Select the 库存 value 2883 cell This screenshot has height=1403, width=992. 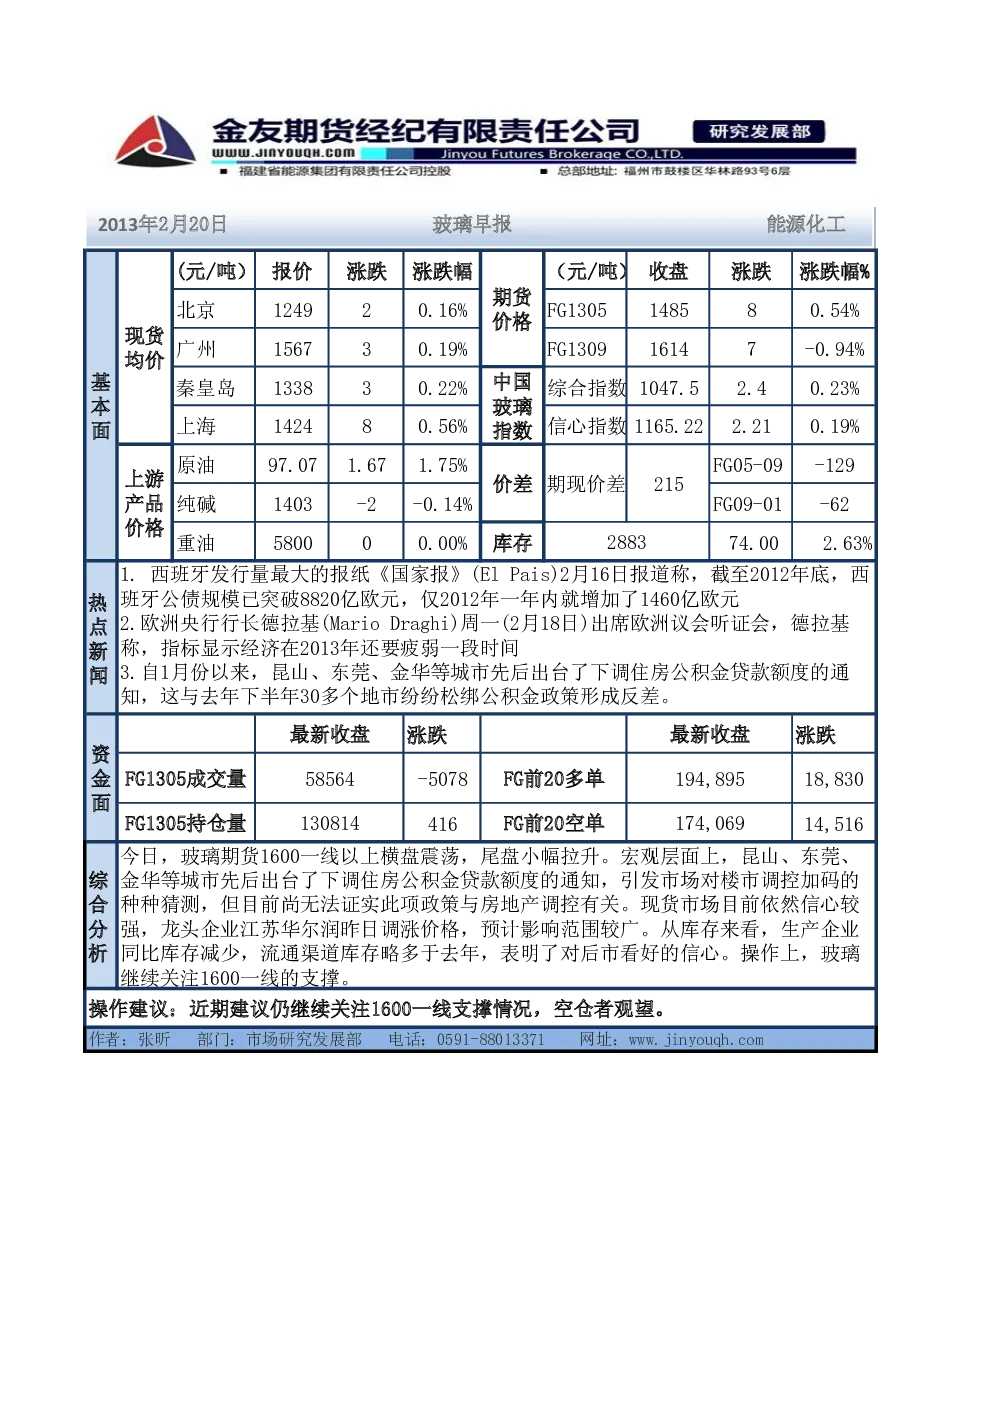point(626,542)
